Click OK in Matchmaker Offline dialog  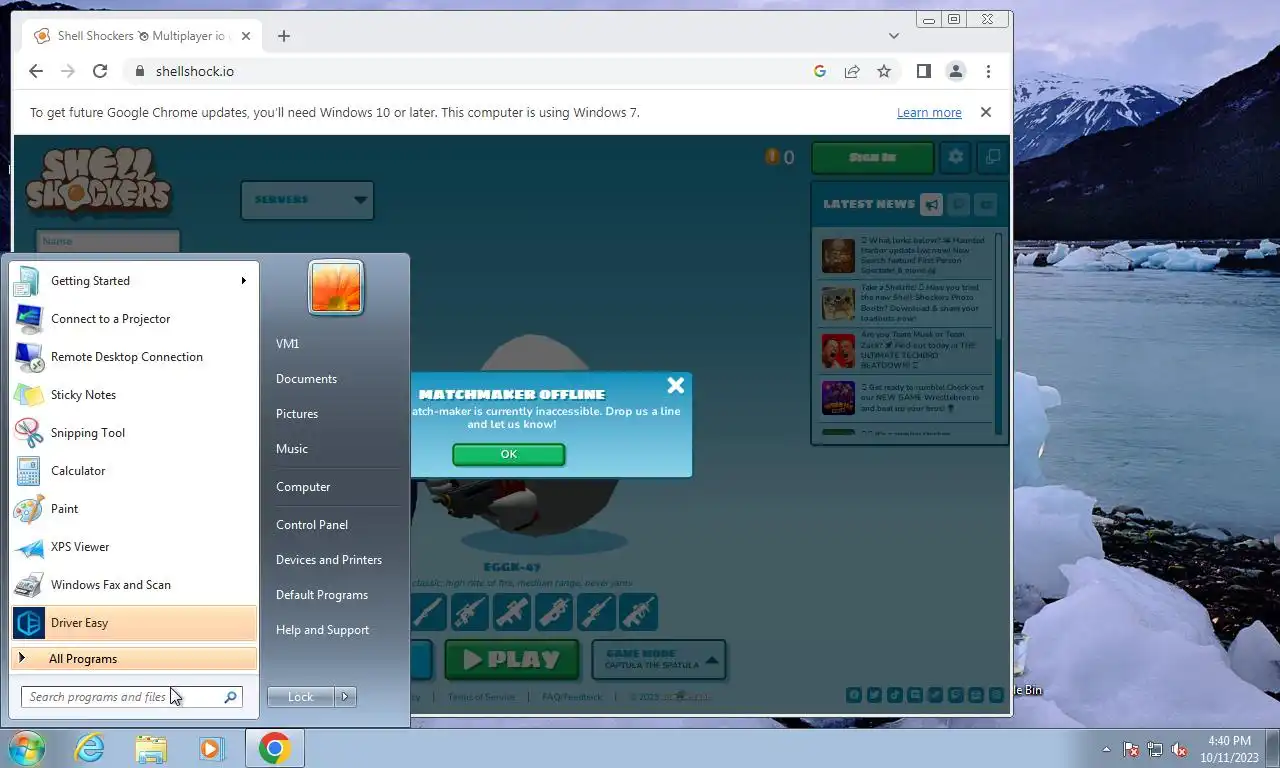coord(509,454)
